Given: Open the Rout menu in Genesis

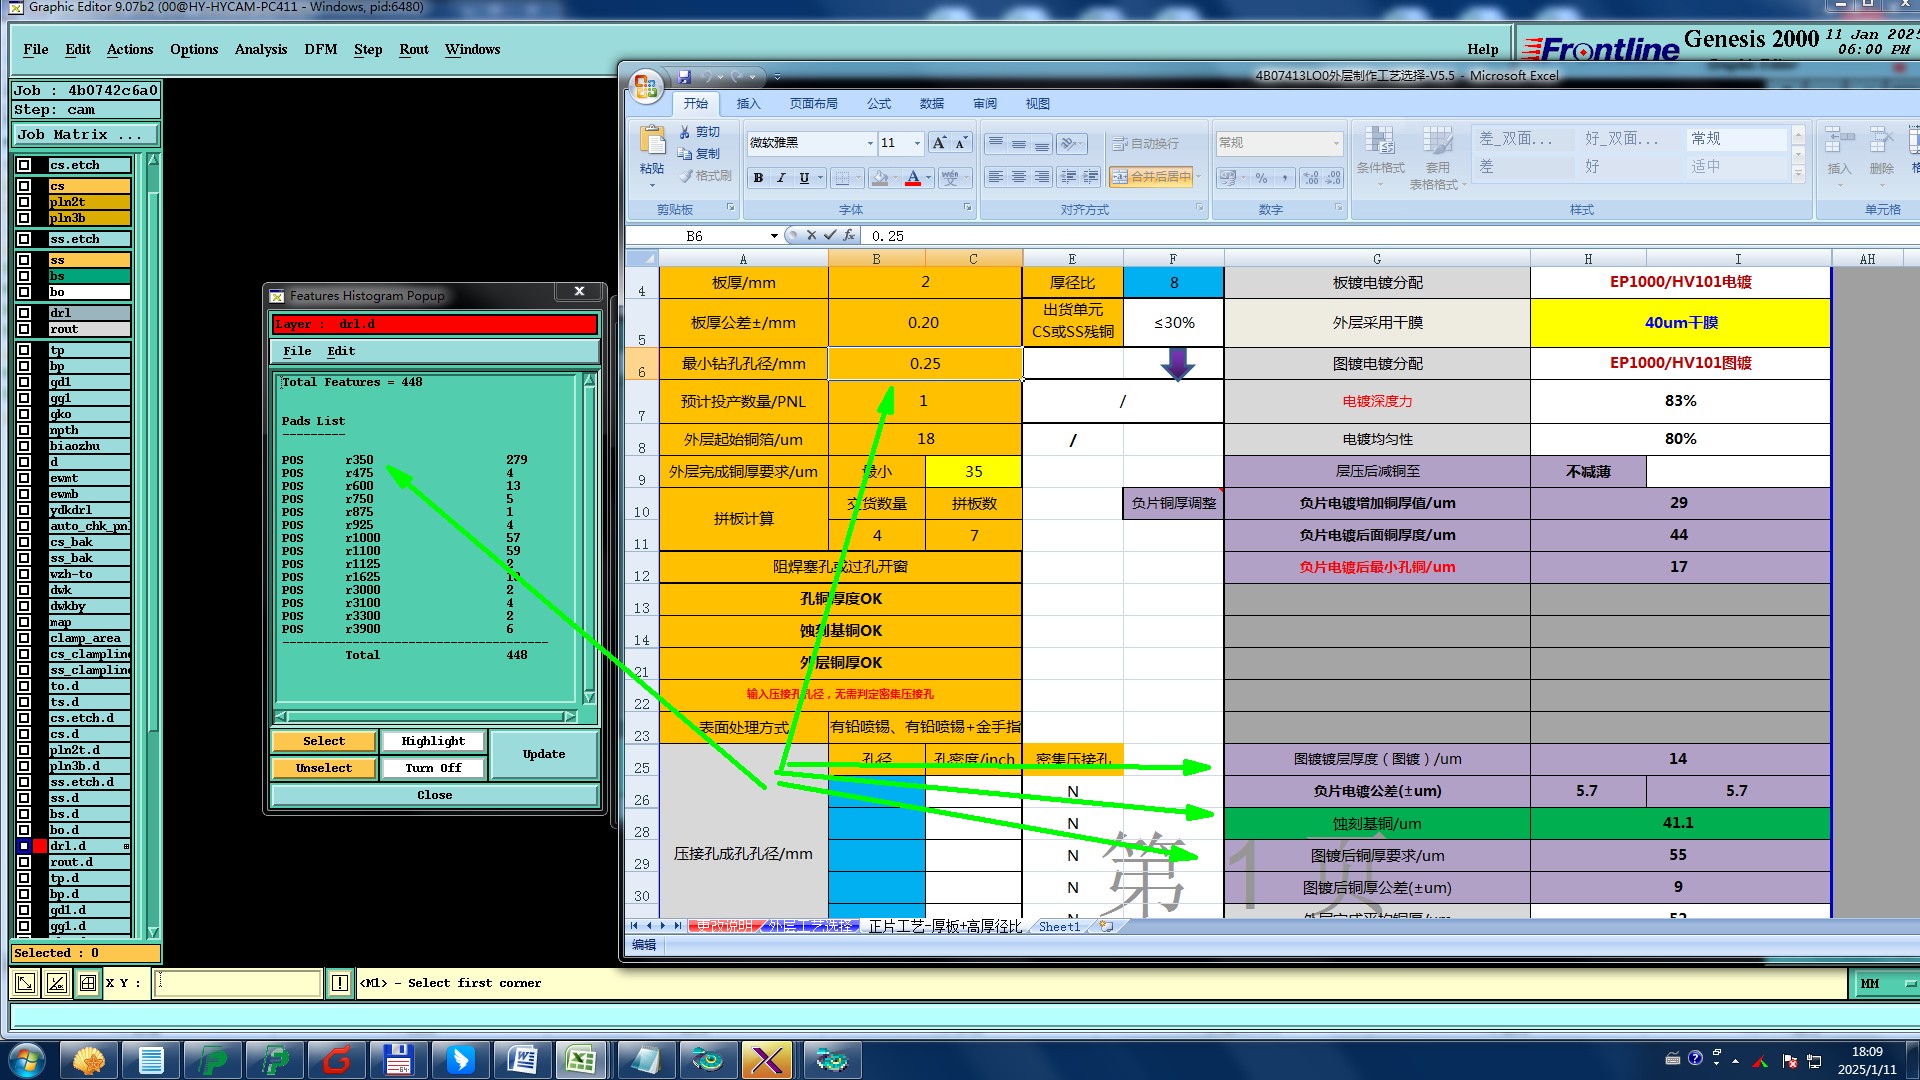Looking at the screenshot, I should point(414,49).
